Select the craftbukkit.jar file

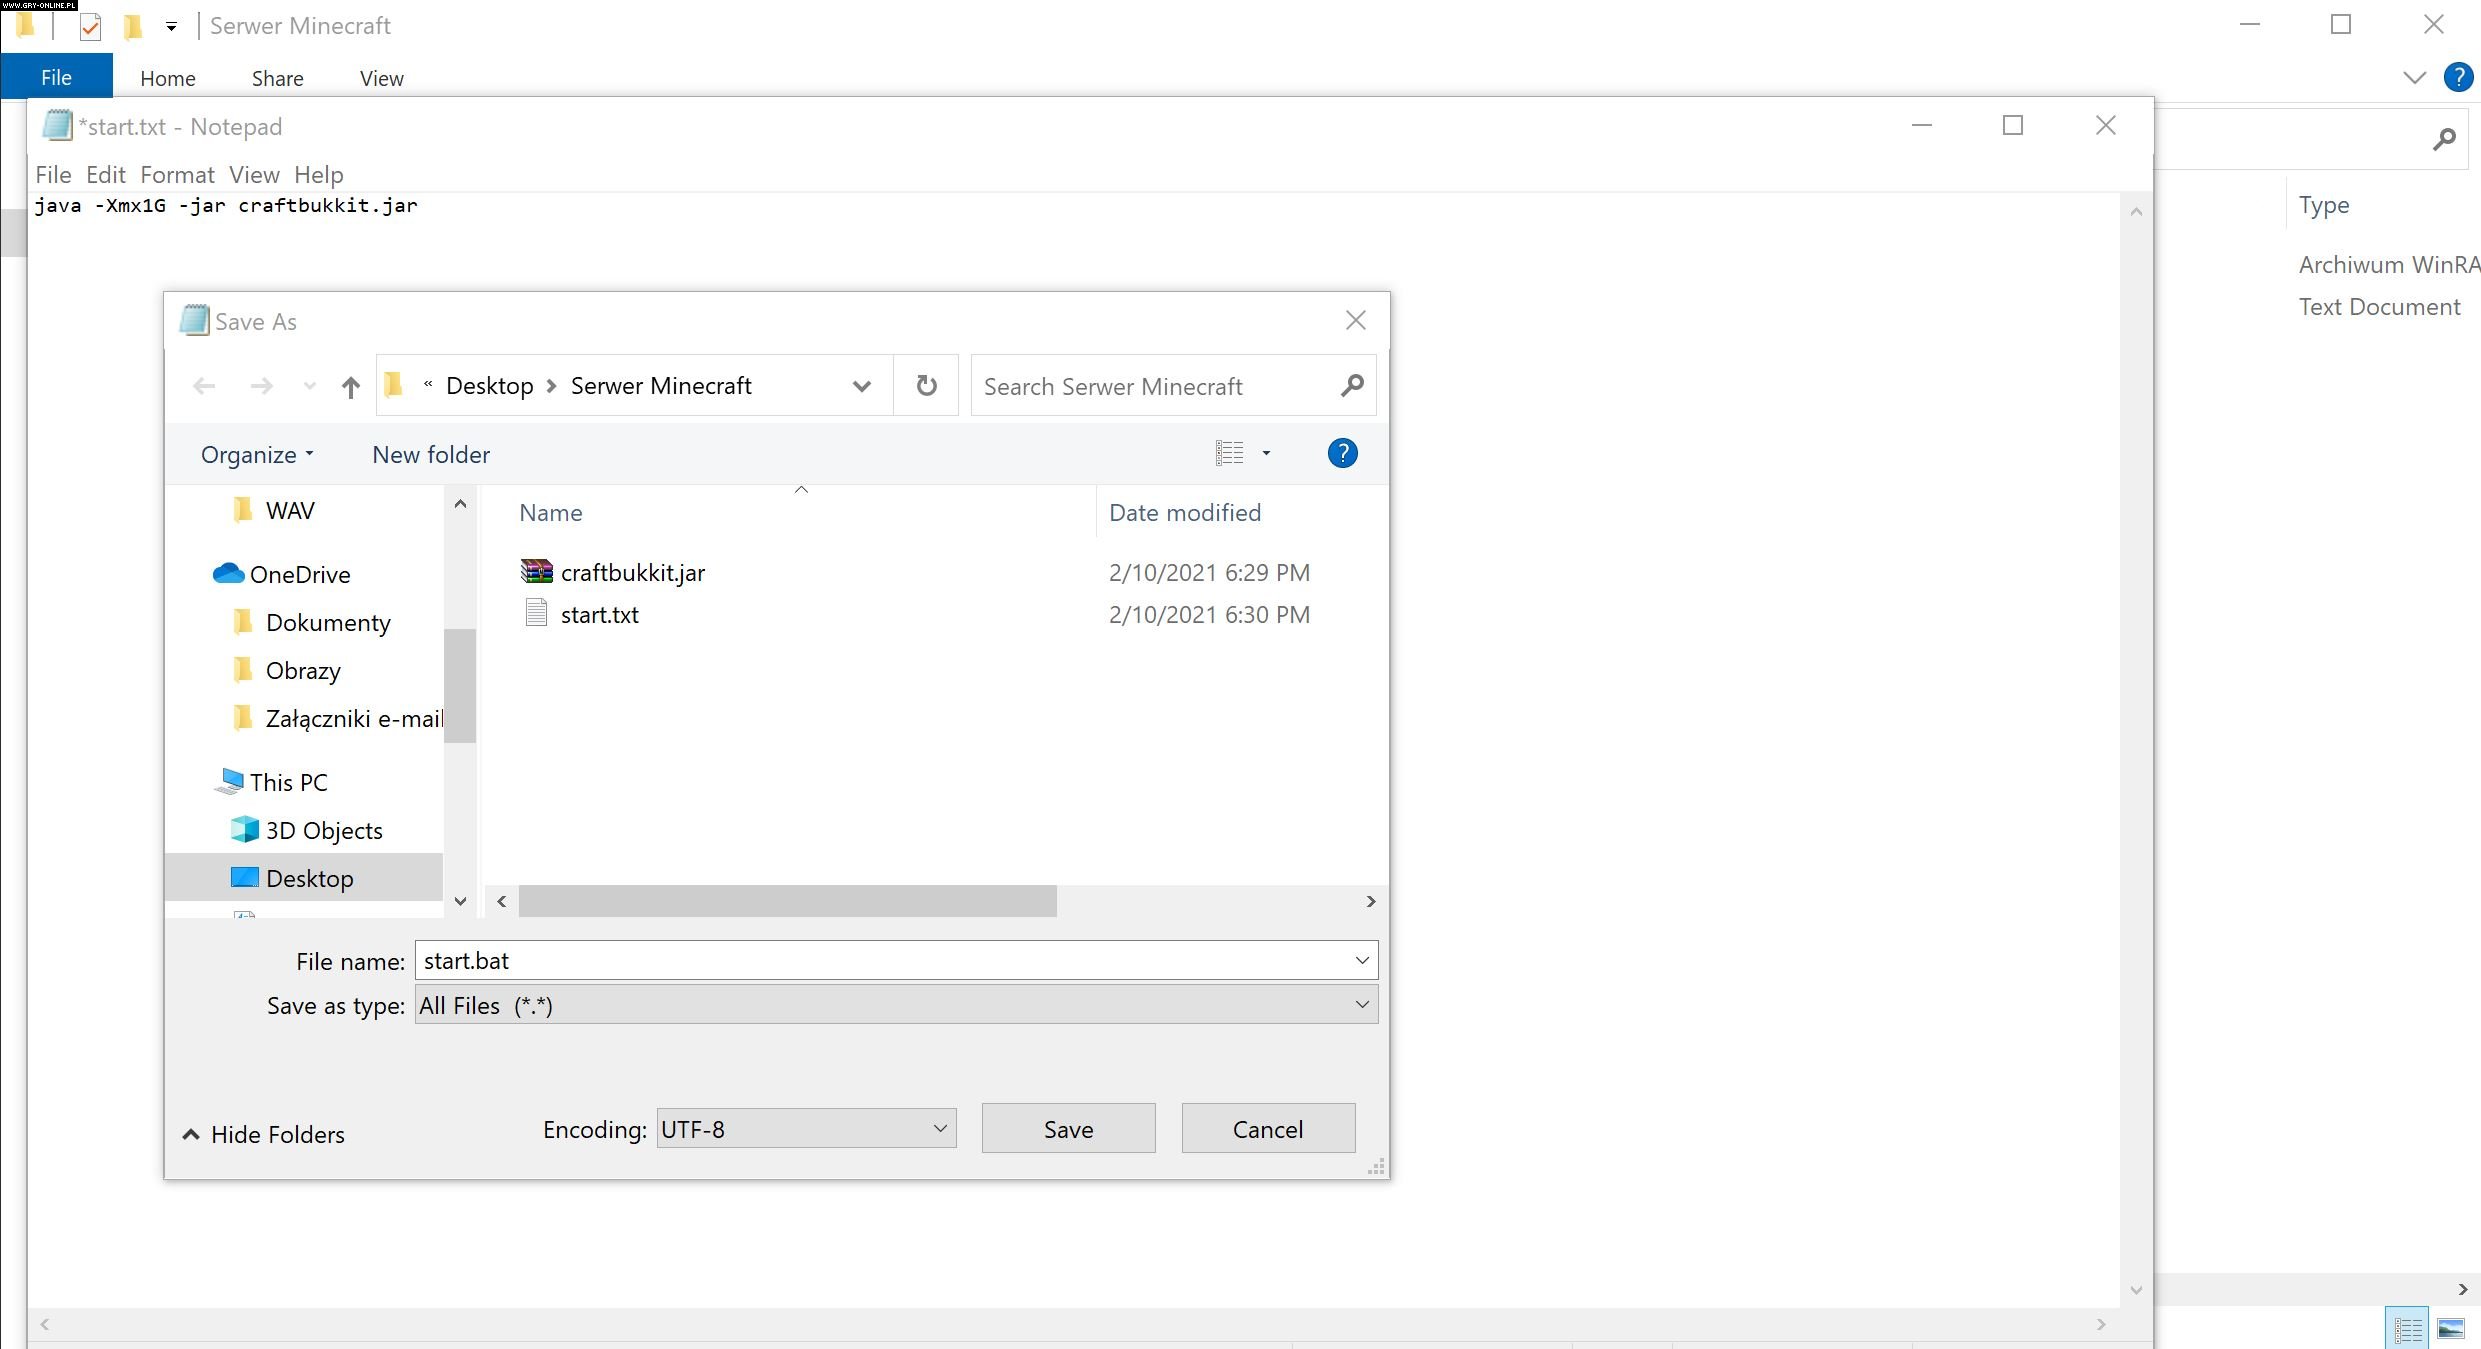pos(632,573)
